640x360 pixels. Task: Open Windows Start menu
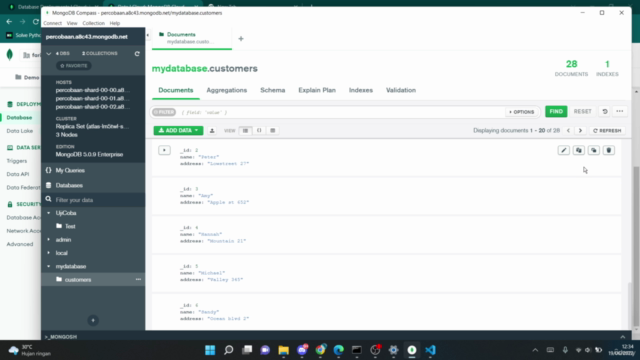click(210, 350)
